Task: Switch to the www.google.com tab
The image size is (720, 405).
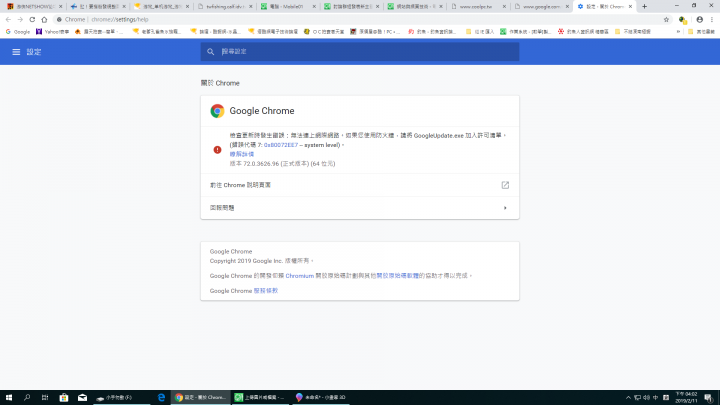Action: [x=541, y=6]
